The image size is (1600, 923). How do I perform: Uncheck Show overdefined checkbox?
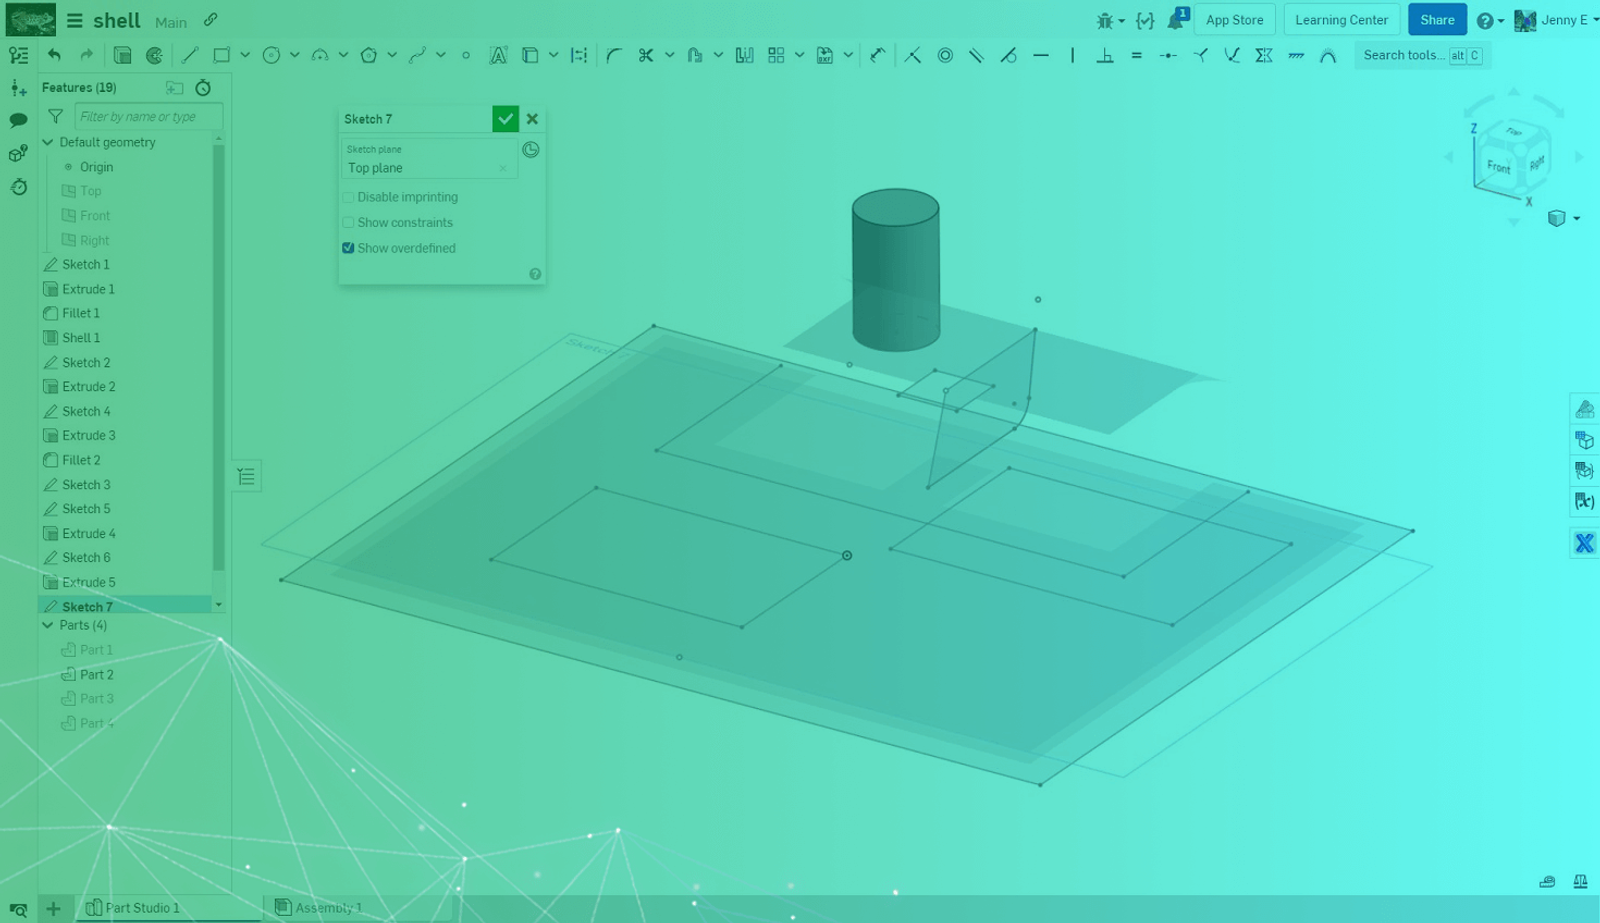tap(349, 248)
